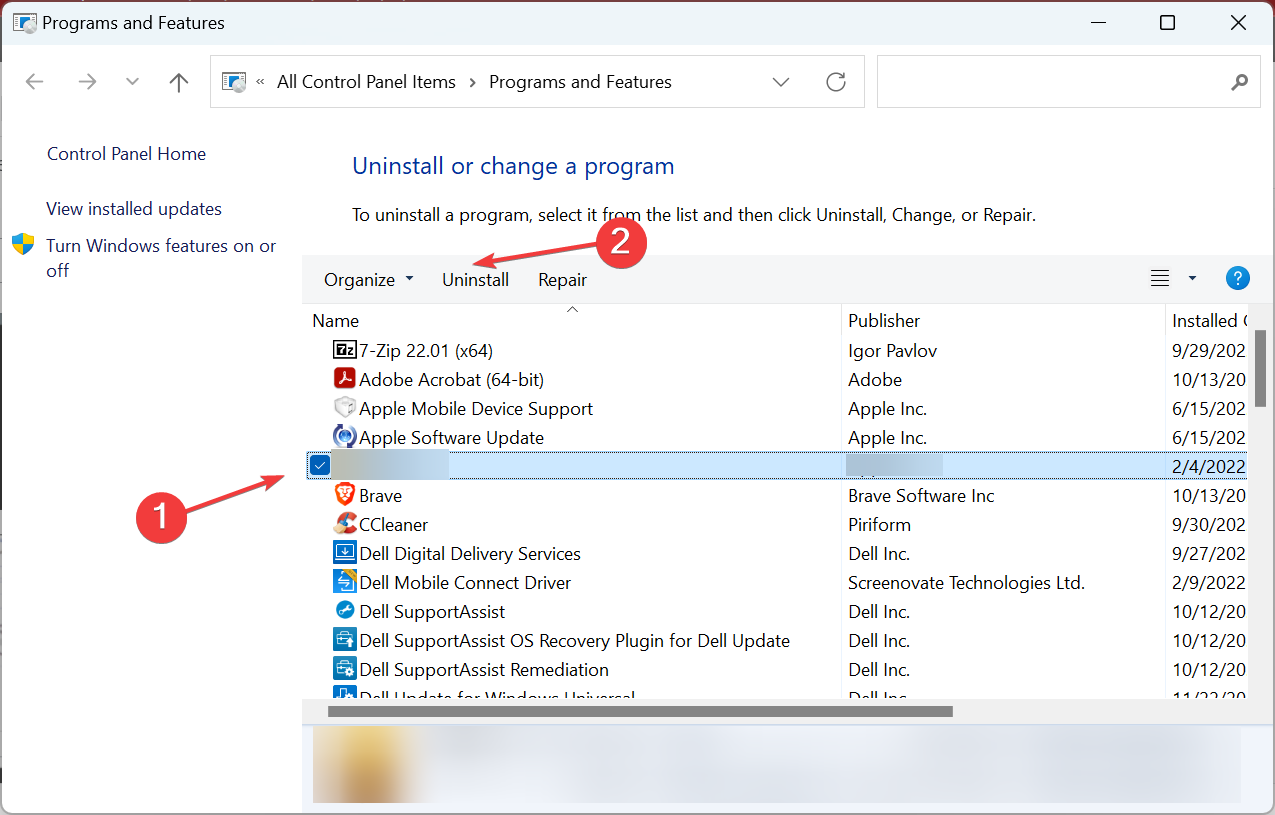1275x815 pixels.
Task: Open recent locations dropdown chevron
Action: click(132, 82)
